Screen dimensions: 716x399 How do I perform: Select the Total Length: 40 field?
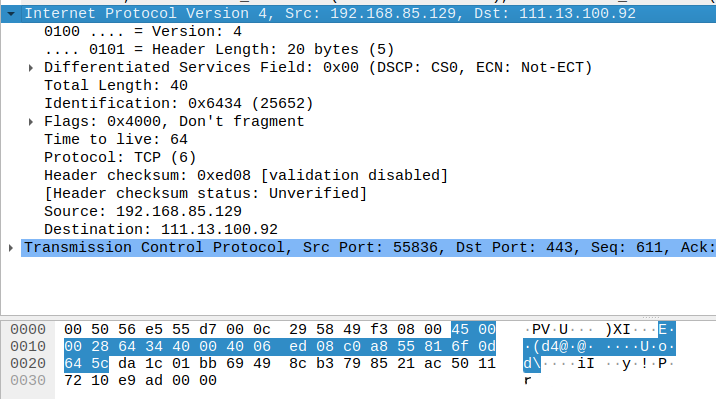point(116,85)
